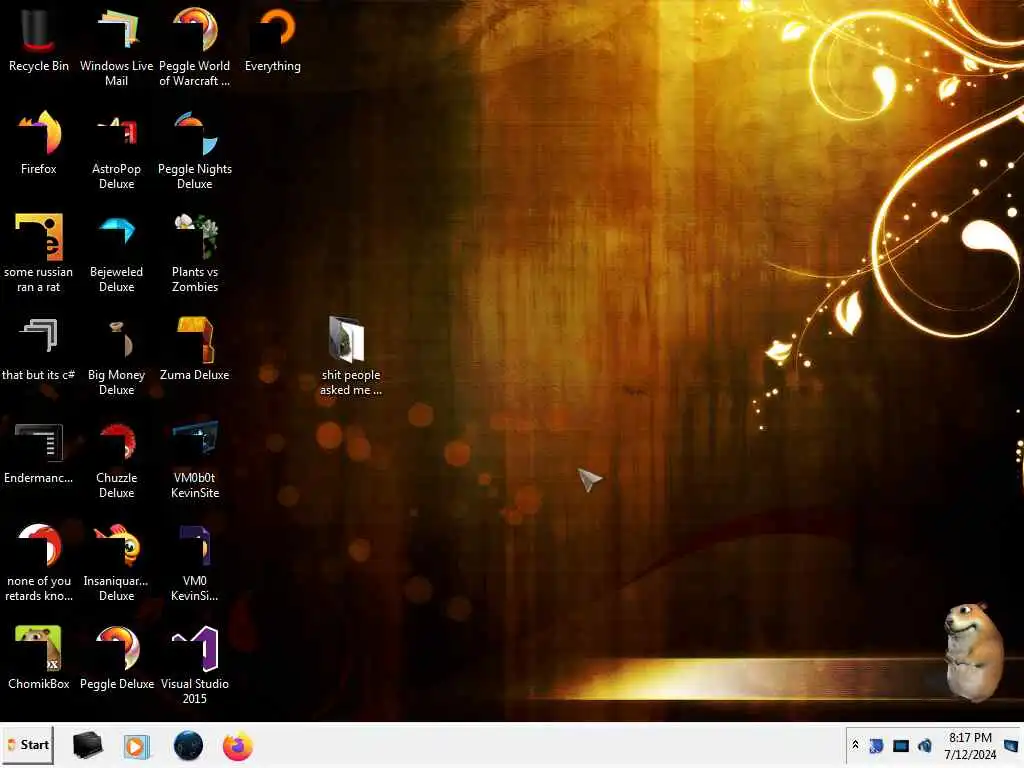Open the Peggle Nights Deluxe shortcut
This screenshot has height=768, width=1024.
(x=195, y=151)
